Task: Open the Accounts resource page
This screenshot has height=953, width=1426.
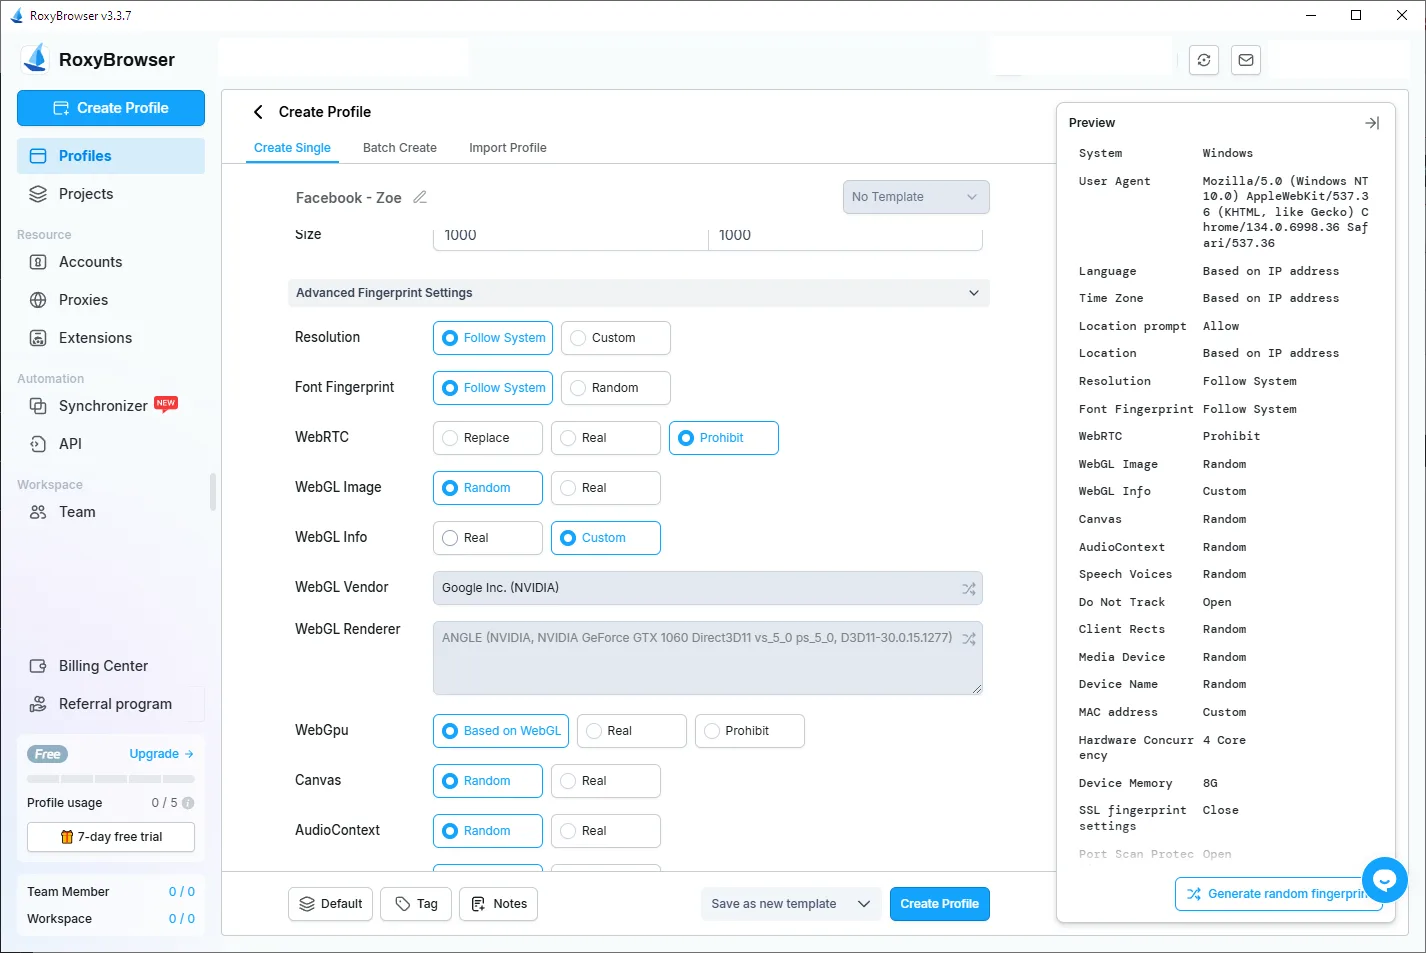Action: click(x=111, y=262)
